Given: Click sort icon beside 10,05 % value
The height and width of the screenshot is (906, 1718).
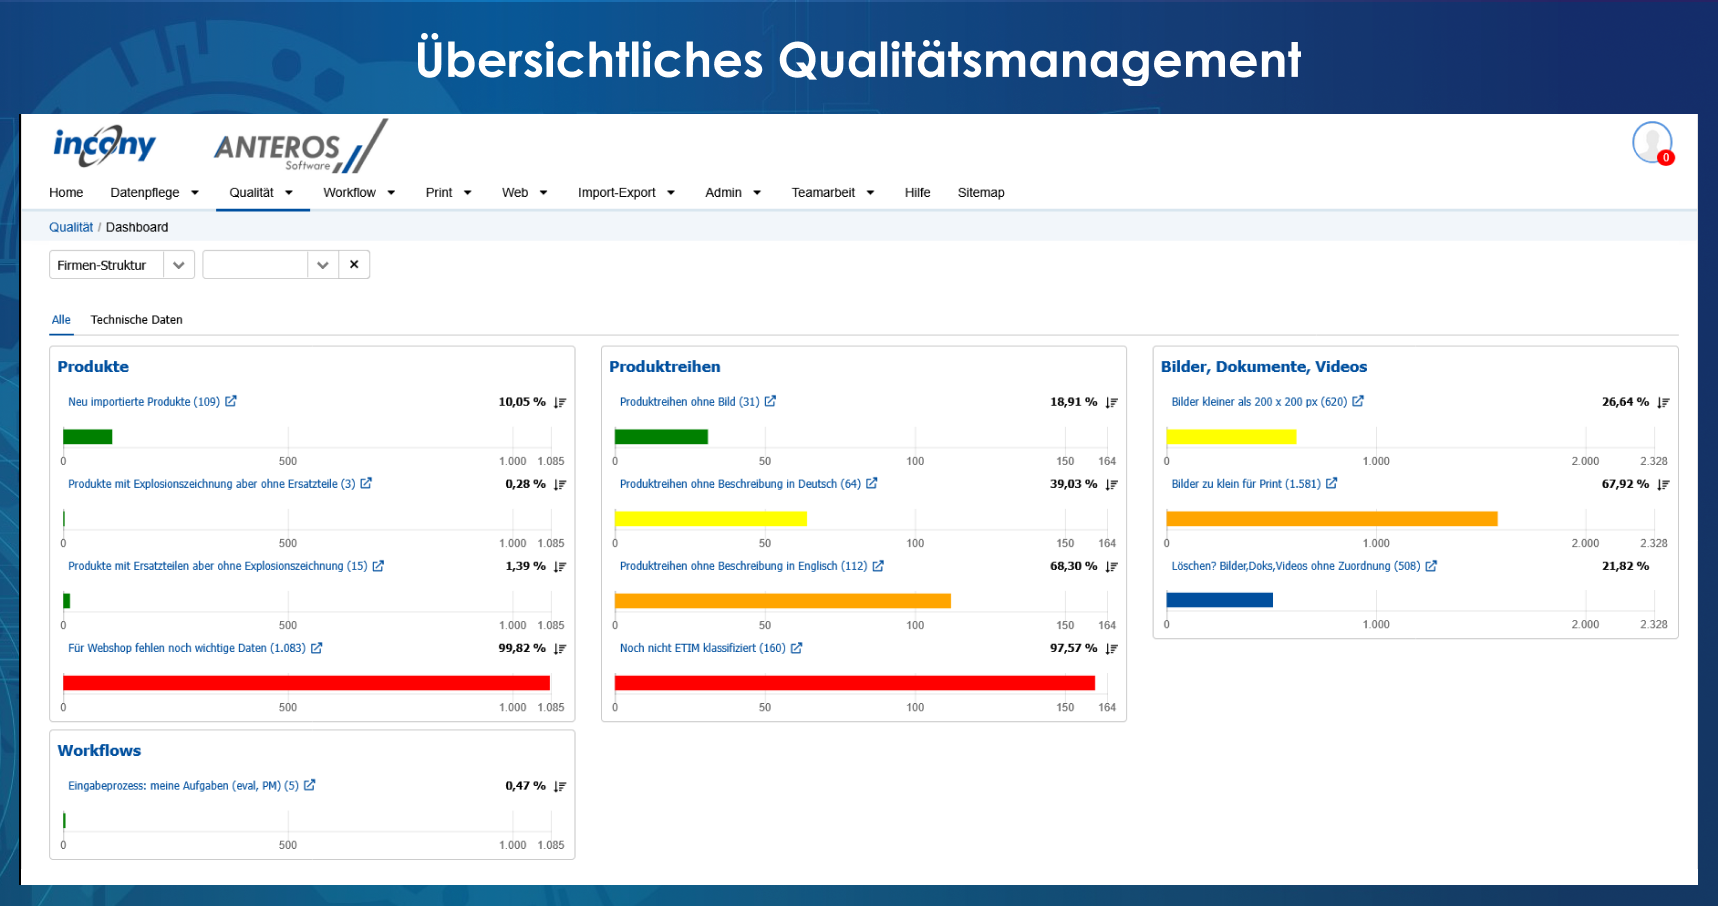Looking at the screenshot, I should click(x=560, y=403).
